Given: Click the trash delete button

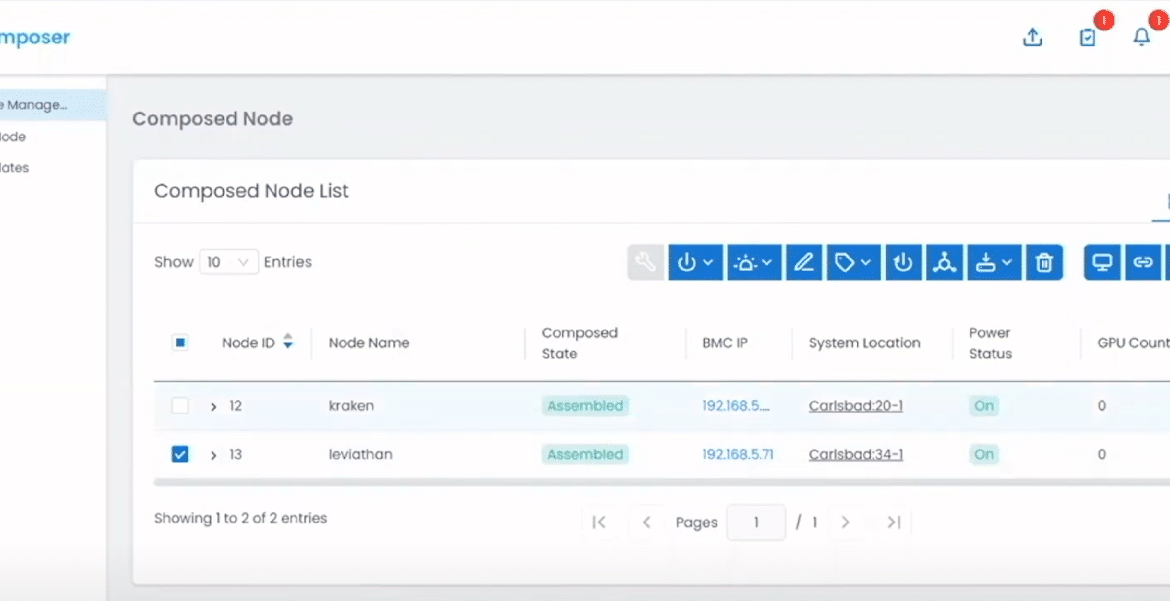Looking at the screenshot, I should (x=1045, y=263).
